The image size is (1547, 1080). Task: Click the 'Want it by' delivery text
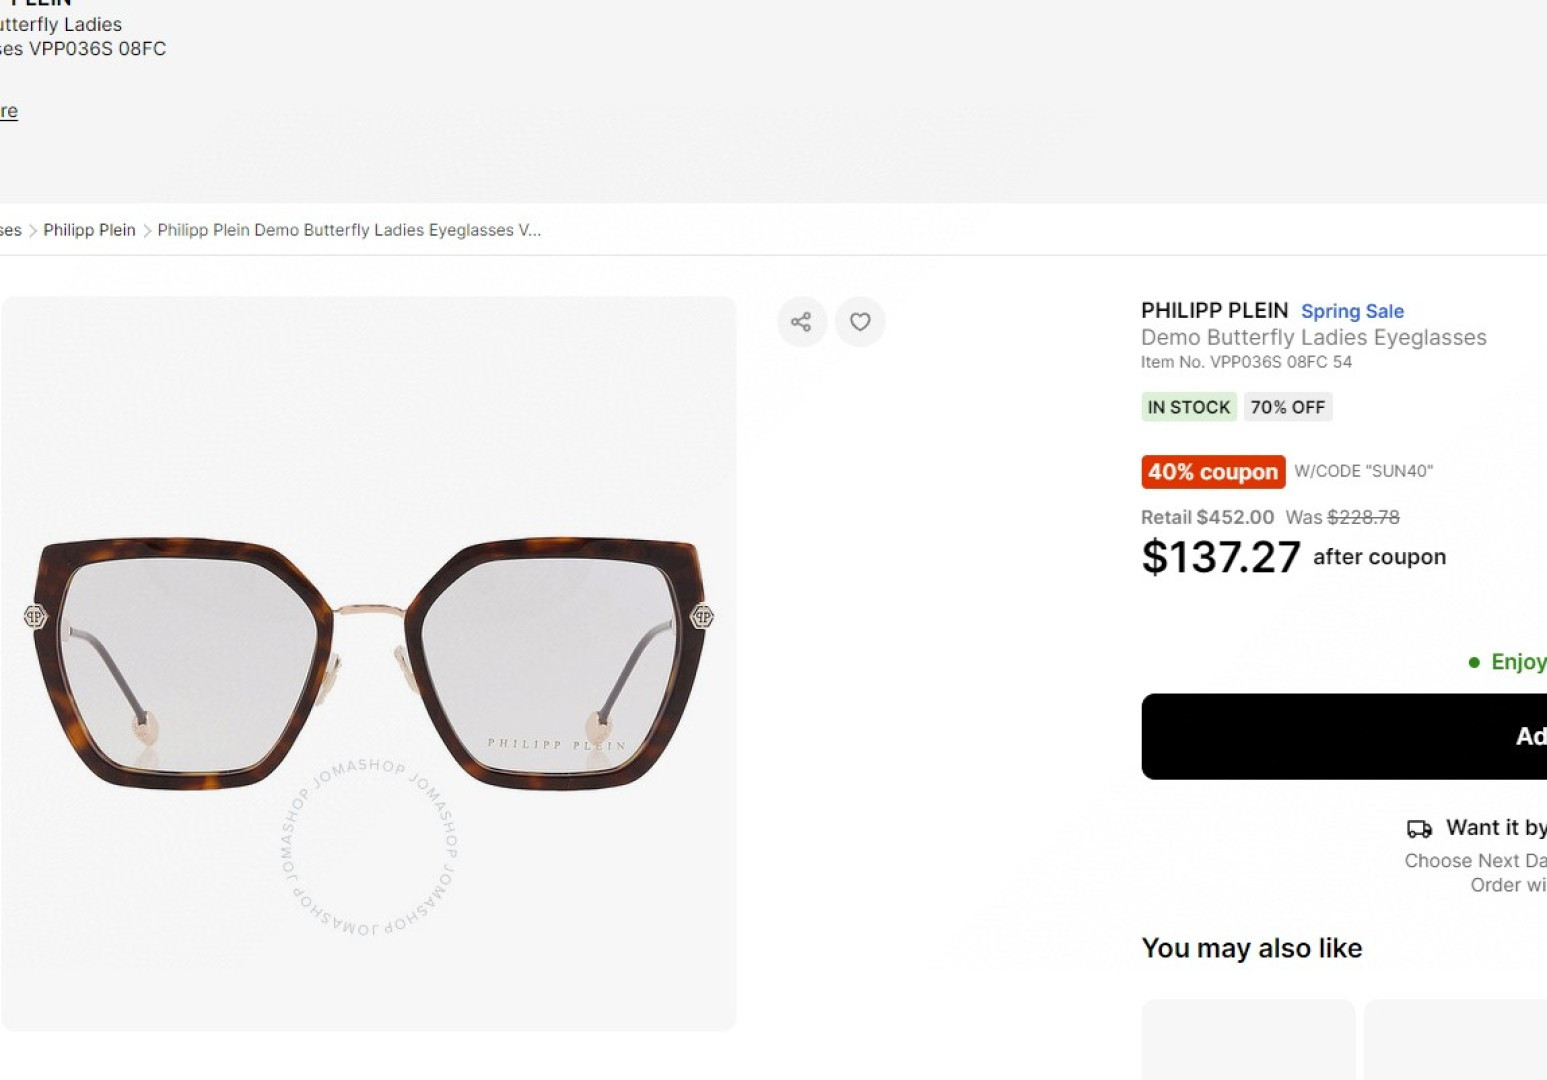pyautogui.click(x=1495, y=828)
